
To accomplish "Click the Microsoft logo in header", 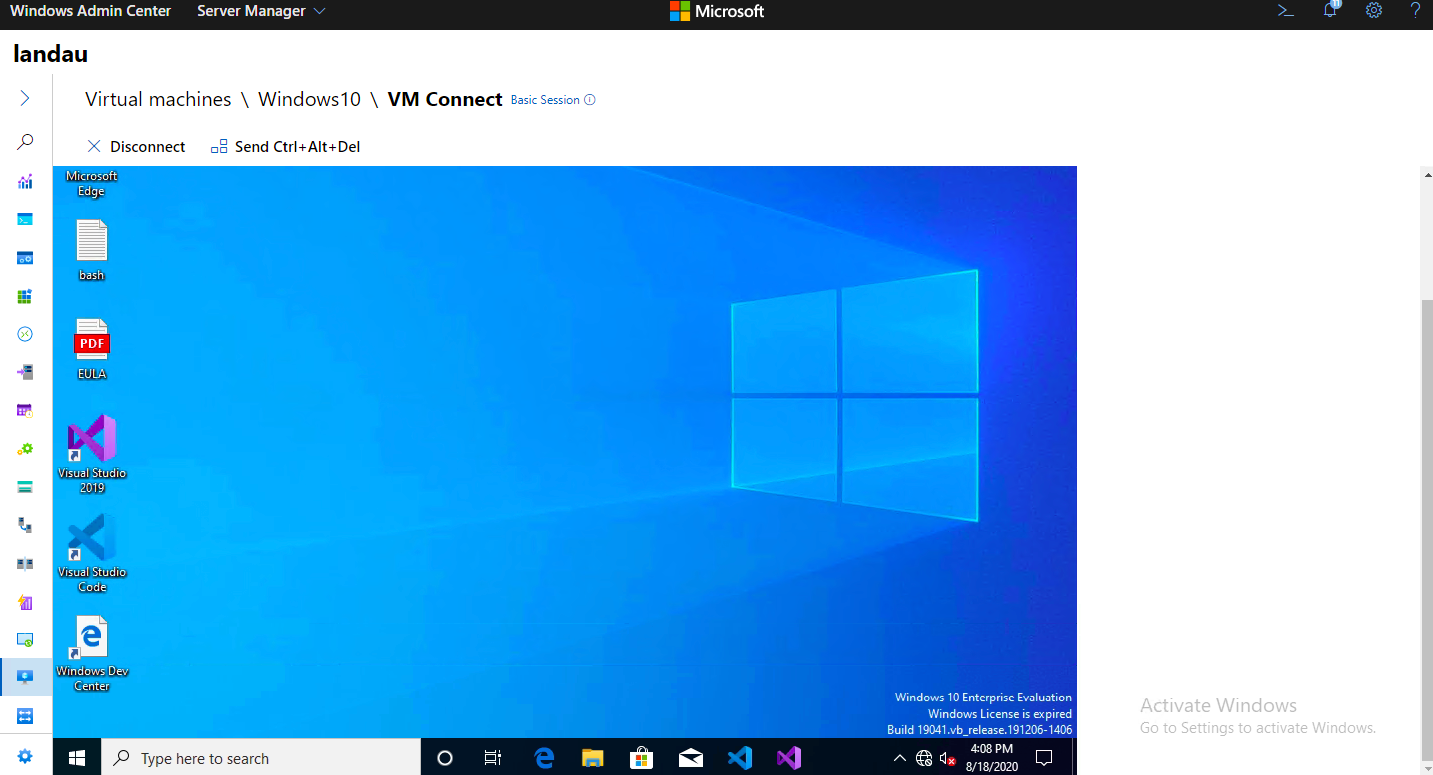I will [x=717, y=11].
